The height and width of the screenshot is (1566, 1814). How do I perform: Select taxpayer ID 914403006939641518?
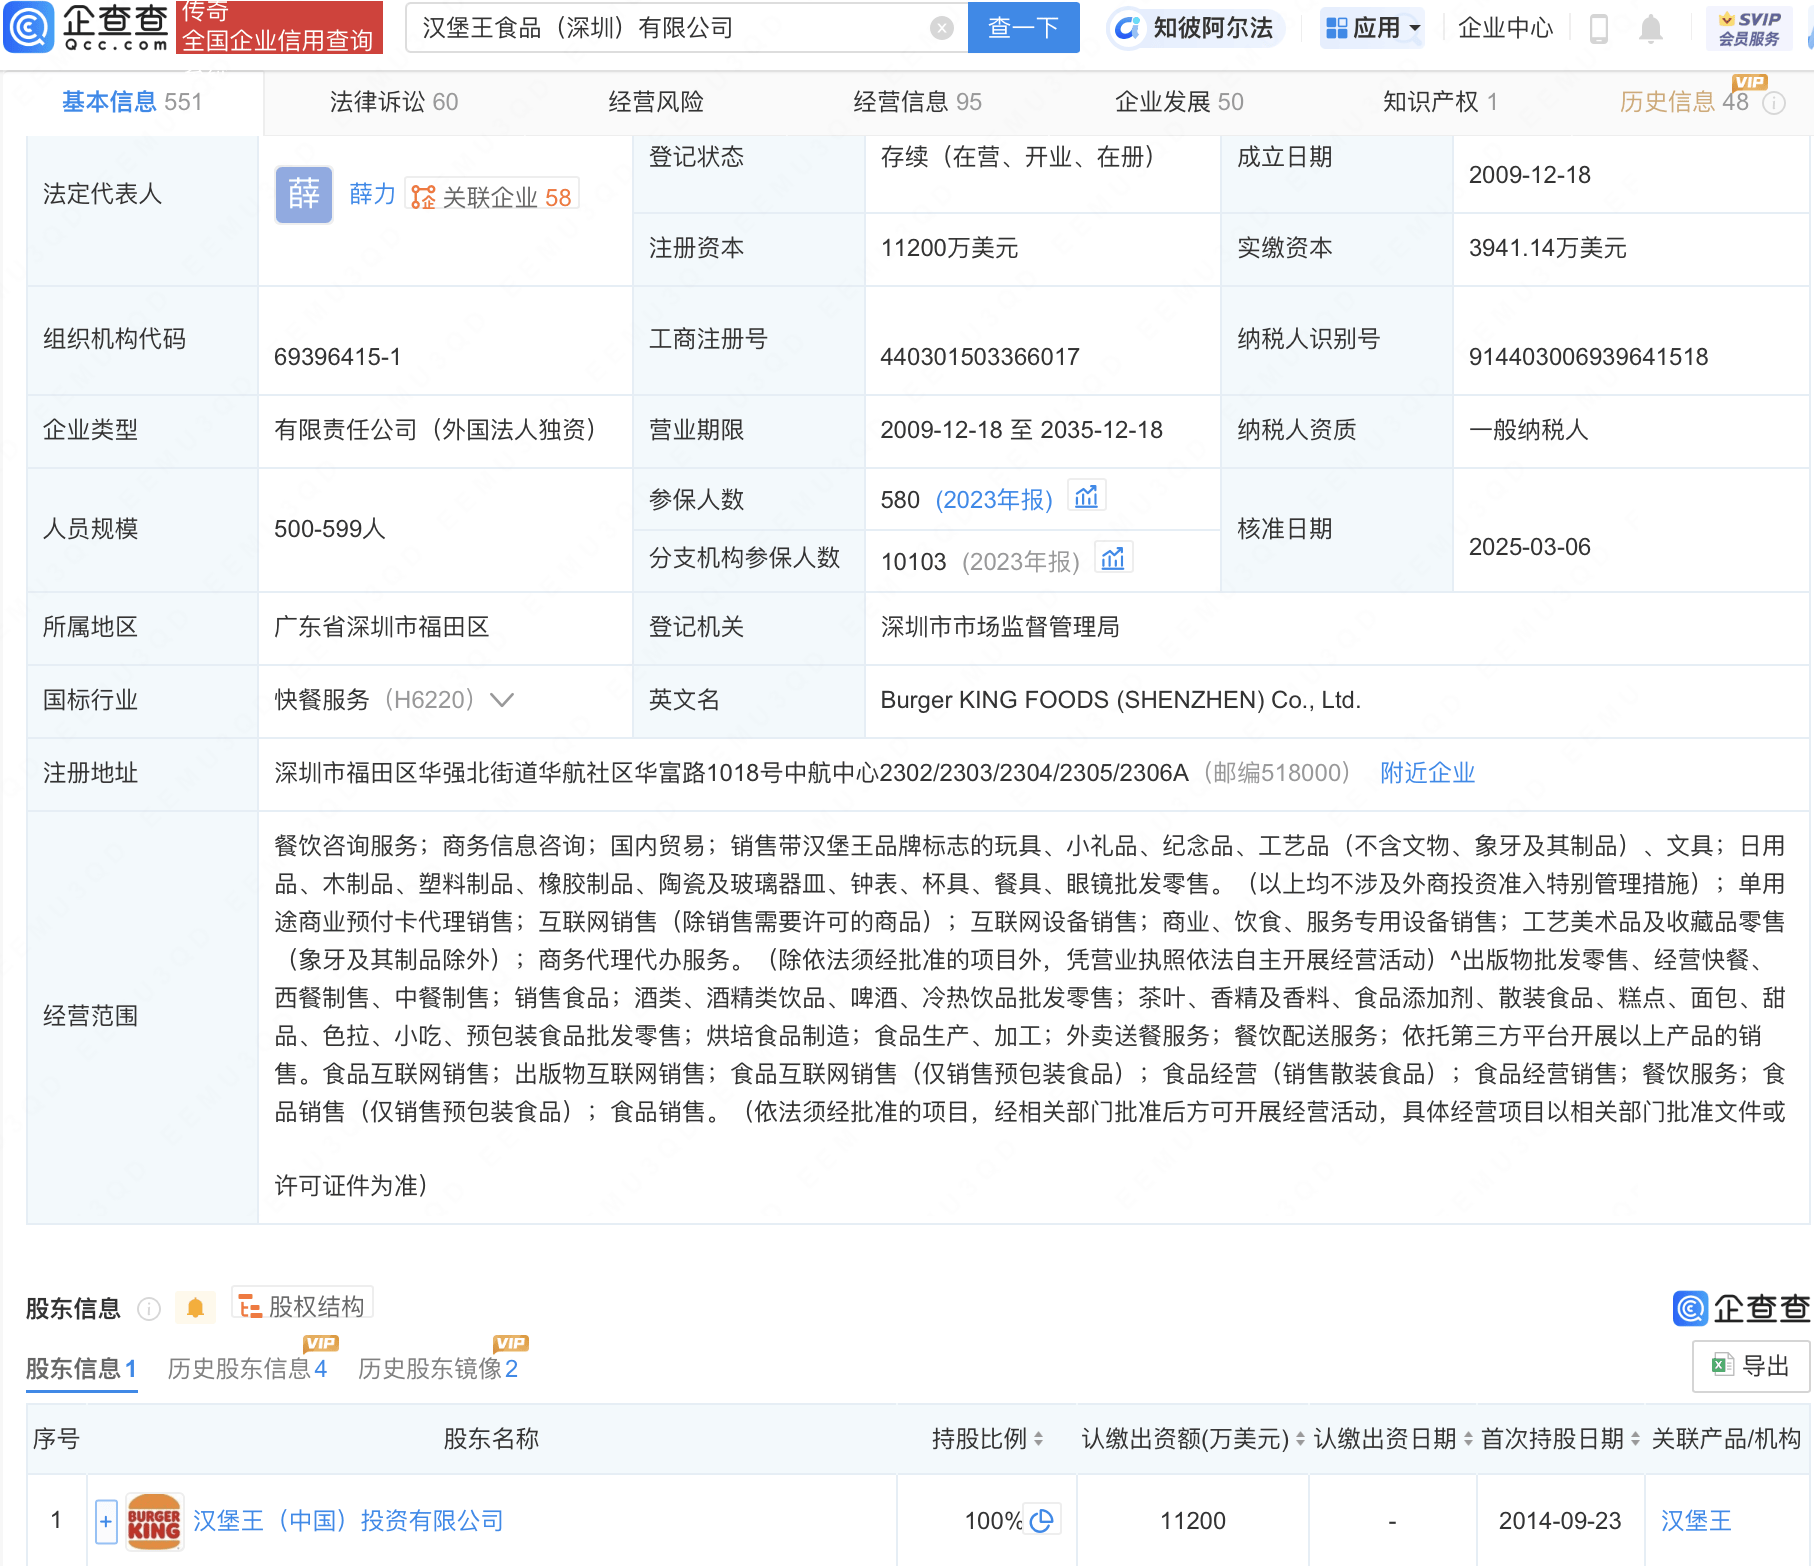click(1588, 357)
